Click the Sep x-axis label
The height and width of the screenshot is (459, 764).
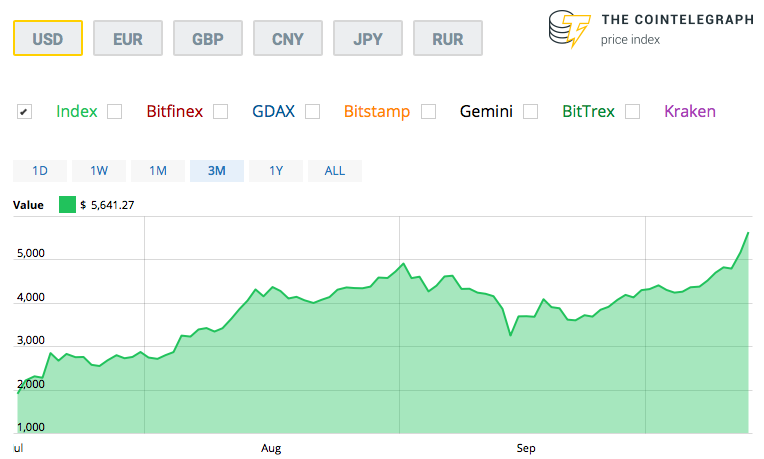[526, 448]
